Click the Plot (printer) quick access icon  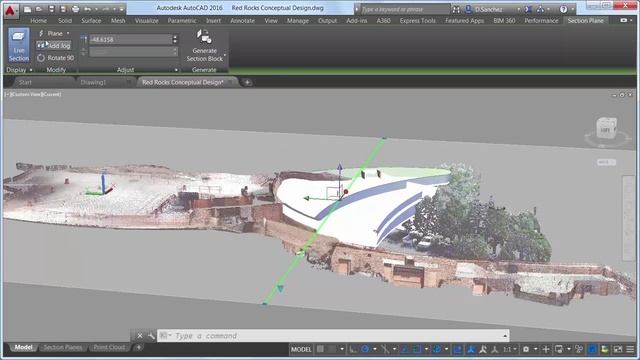tap(75, 9)
